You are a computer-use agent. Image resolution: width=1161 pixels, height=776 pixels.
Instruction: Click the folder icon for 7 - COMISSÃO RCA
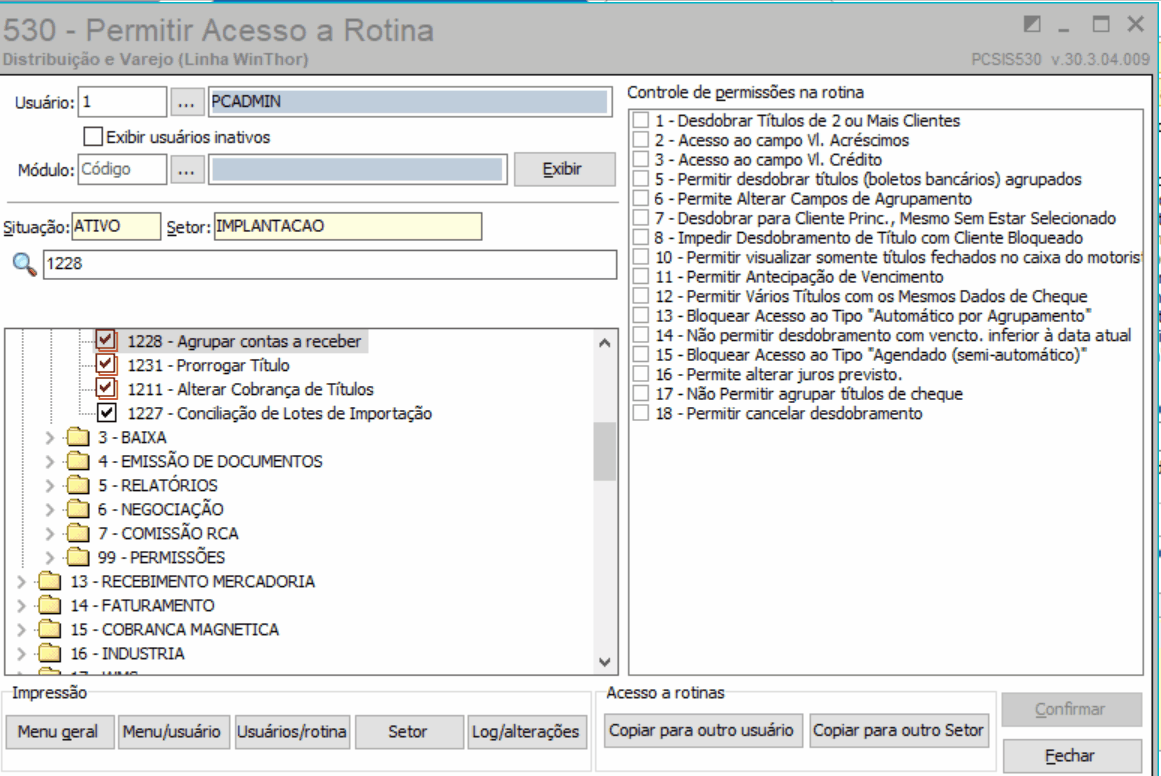coord(78,533)
